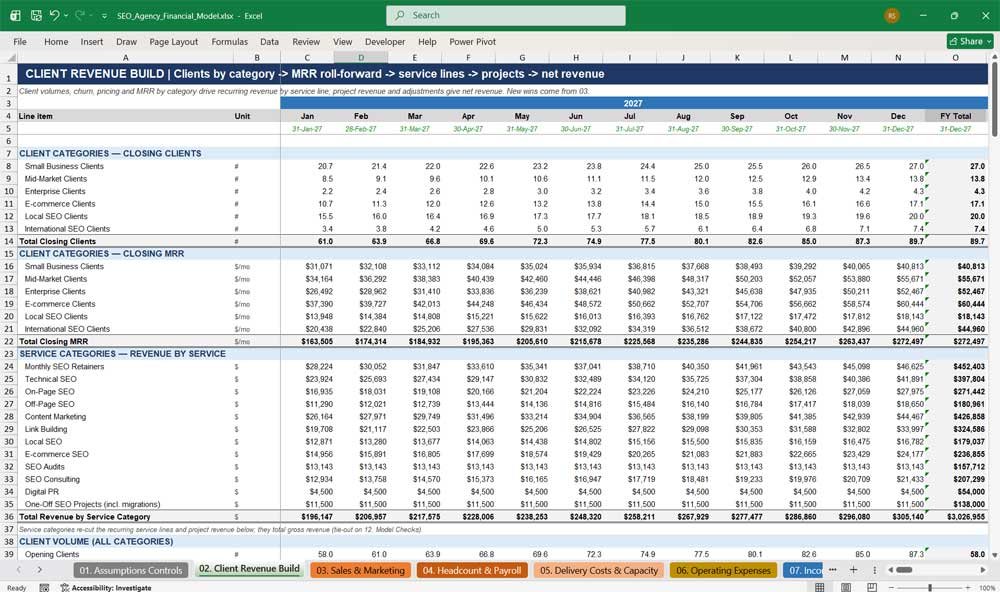Go to the 01. Assumptions Controls sheet
This screenshot has width=1000, height=592.
click(131, 570)
